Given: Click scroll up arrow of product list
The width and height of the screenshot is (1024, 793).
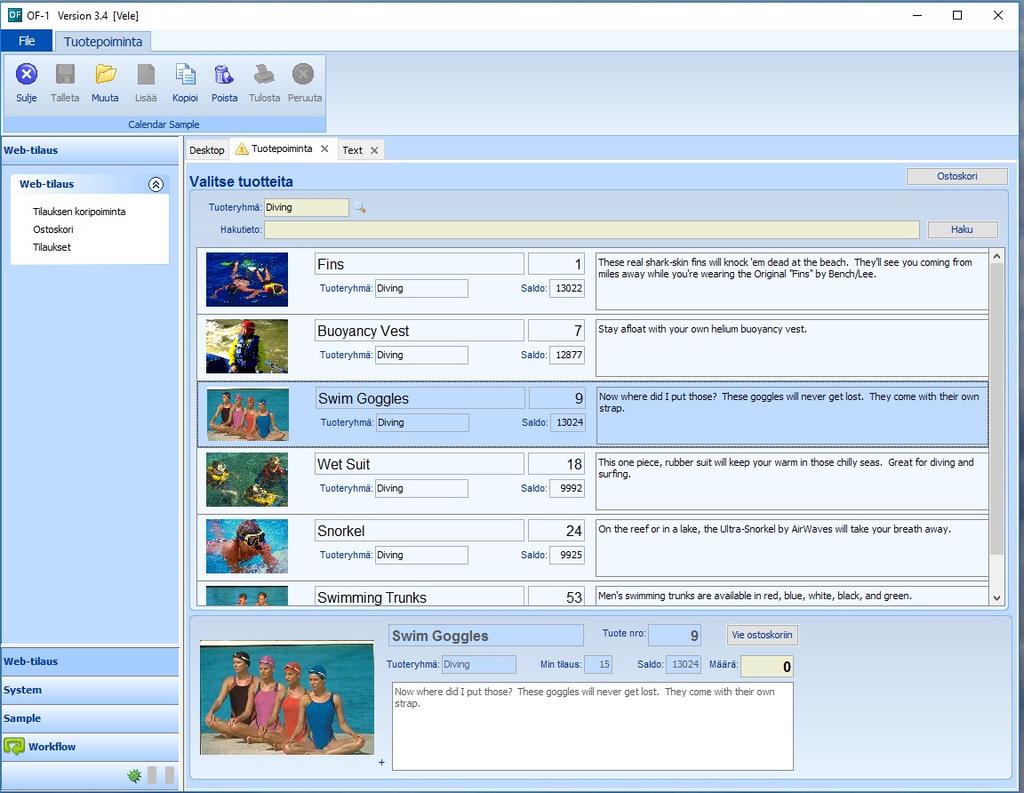Looking at the screenshot, I should [997, 256].
